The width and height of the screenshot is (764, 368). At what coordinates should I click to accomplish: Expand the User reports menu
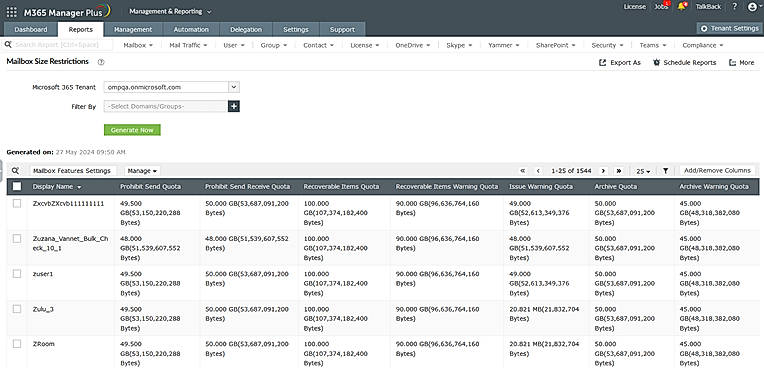tap(233, 45)
